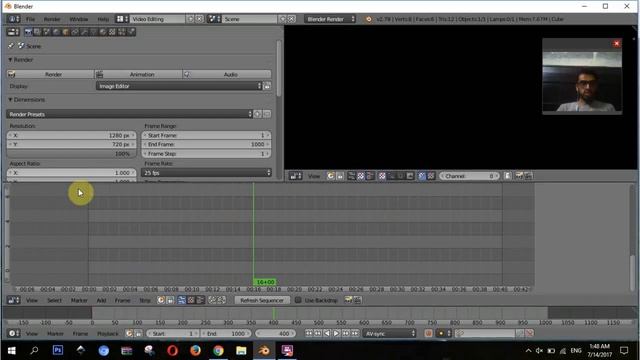Toggle use preview range in timeline header
640x360 pixels.
pyautogui.click(x=129, y=333)
